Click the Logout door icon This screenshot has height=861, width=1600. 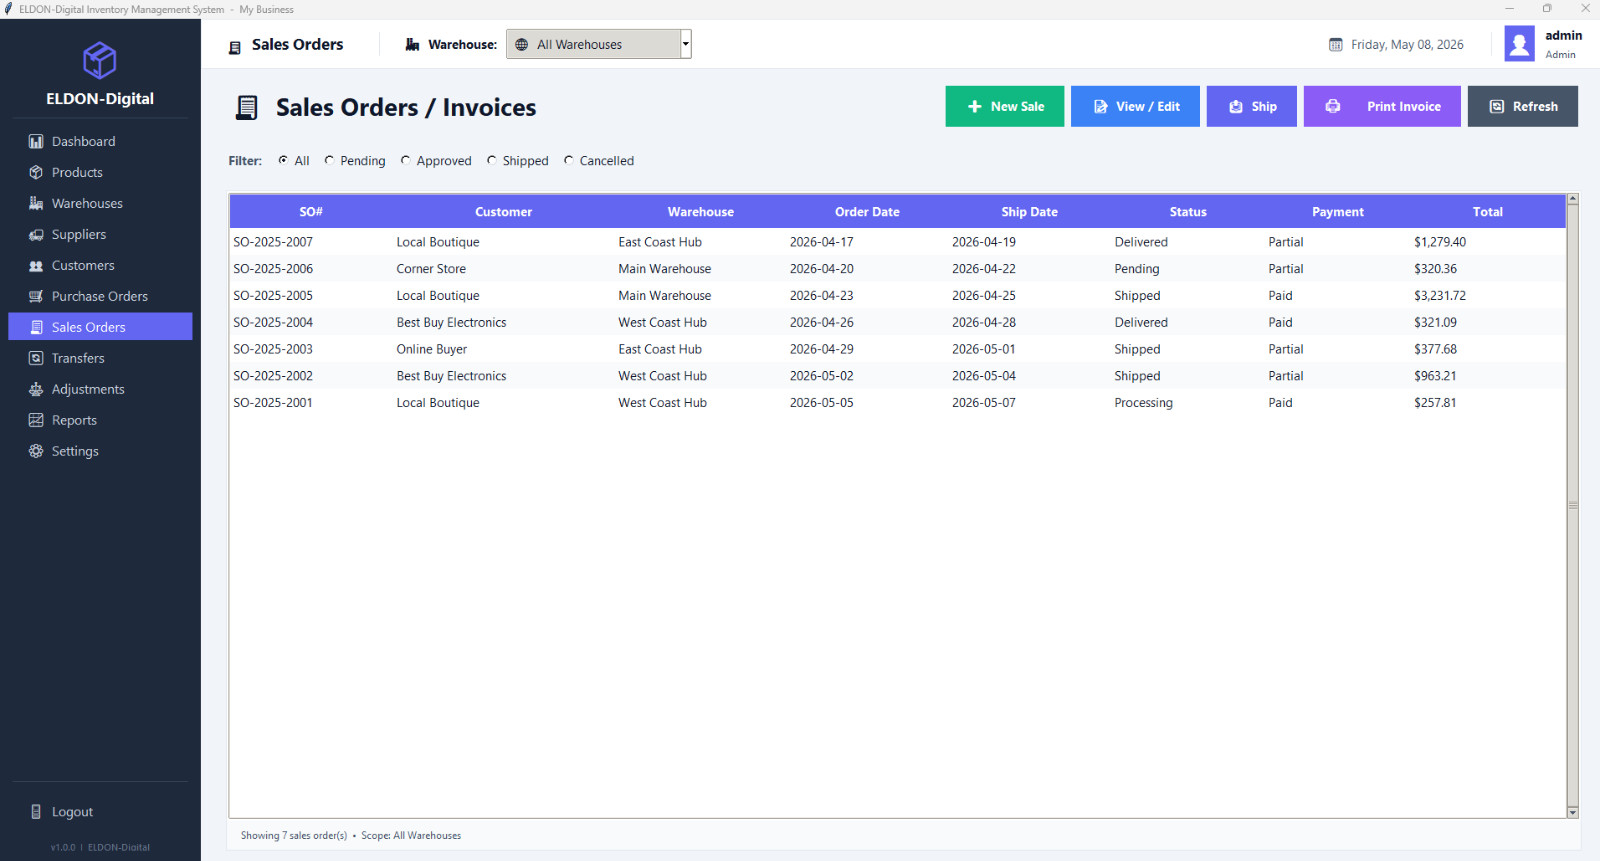(36, 812)
